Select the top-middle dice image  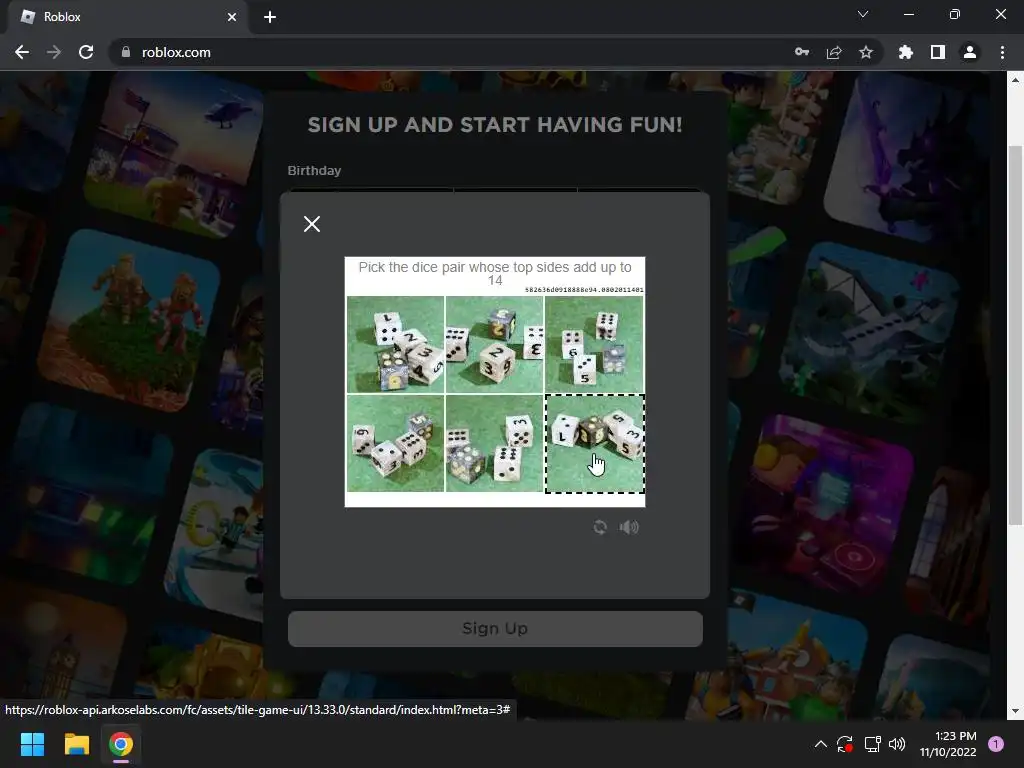click(x=494, y=344)
